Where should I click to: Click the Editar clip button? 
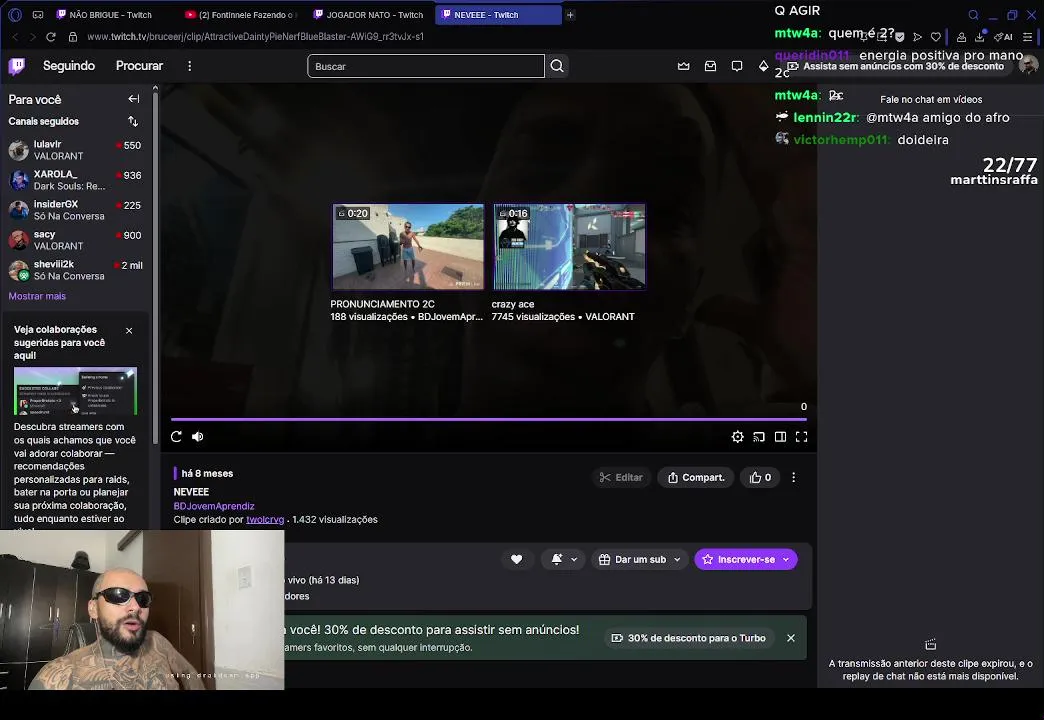click(621, 478)
